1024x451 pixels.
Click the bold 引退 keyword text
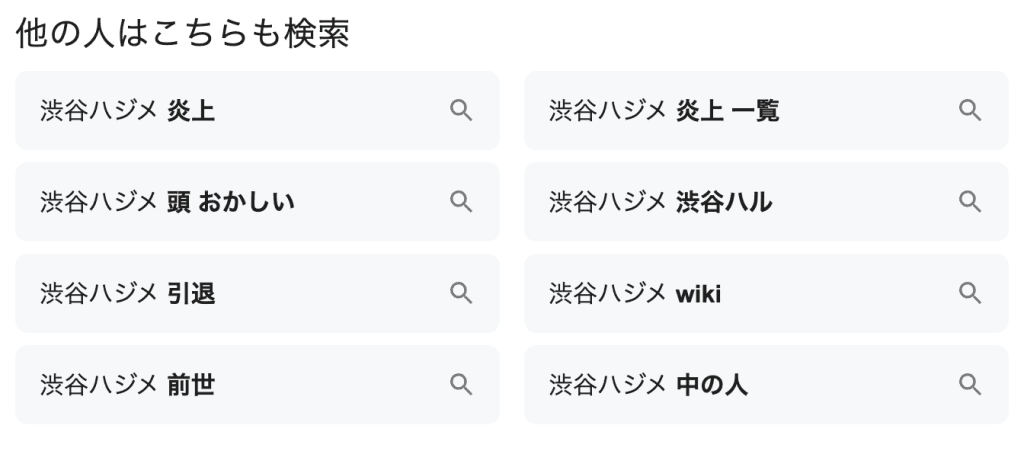191,294
